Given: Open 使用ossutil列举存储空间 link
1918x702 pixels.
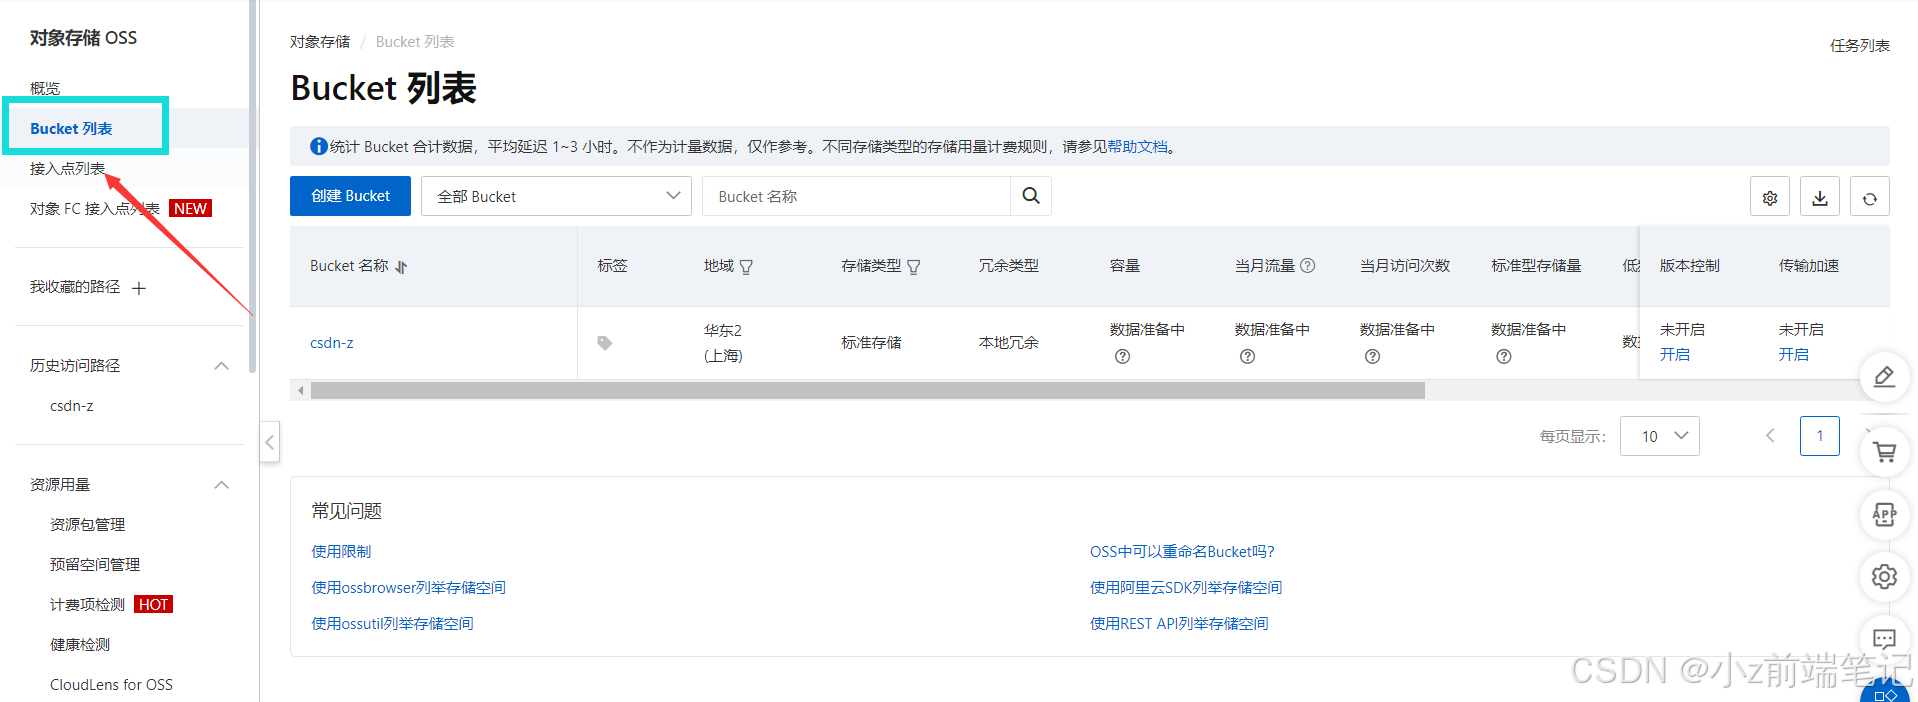Looking at the screenshot, I should [x=392, y=624].
